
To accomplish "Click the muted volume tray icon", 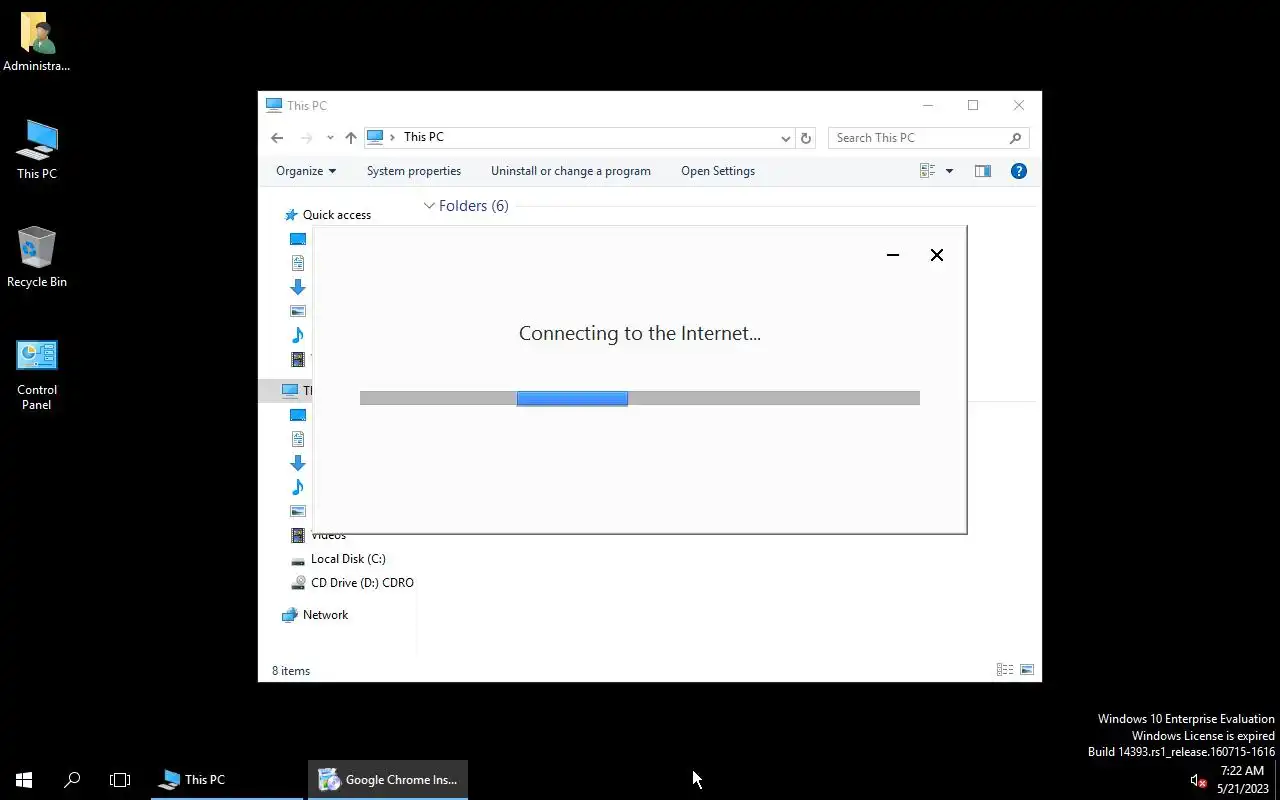I will tap(1197, 780).
